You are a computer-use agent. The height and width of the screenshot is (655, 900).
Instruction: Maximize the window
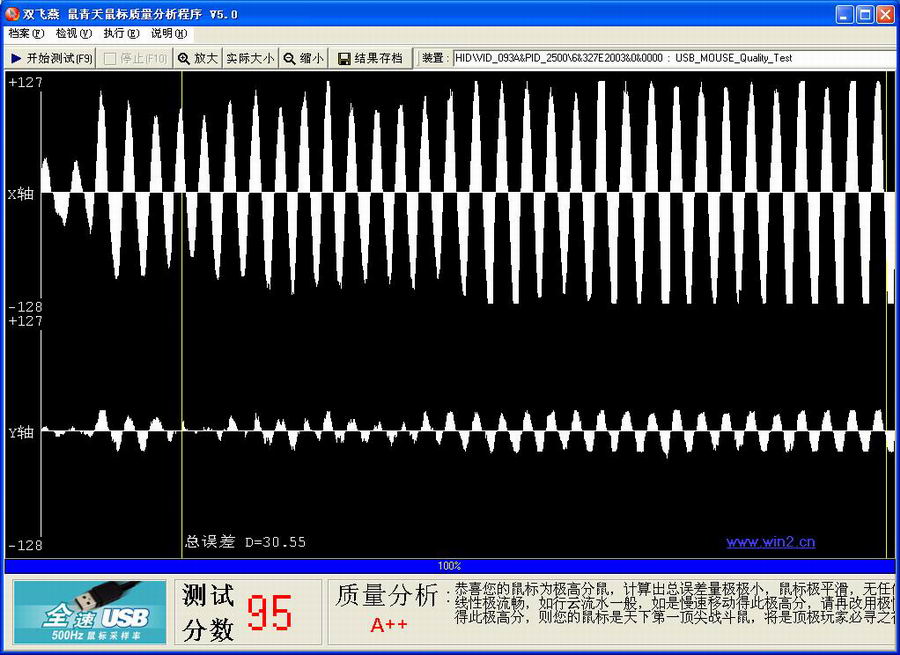865,13
